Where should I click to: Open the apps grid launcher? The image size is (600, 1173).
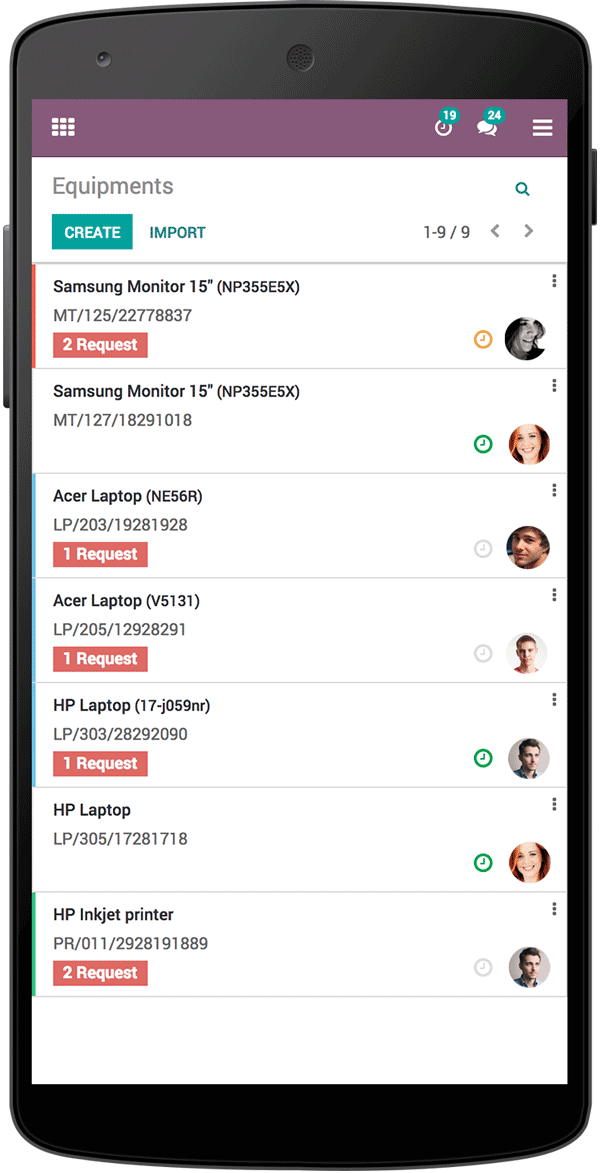tap(63, 127)
